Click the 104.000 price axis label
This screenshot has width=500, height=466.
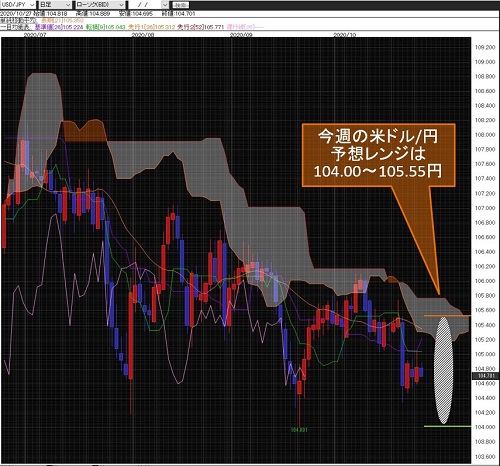click(485, 427)
